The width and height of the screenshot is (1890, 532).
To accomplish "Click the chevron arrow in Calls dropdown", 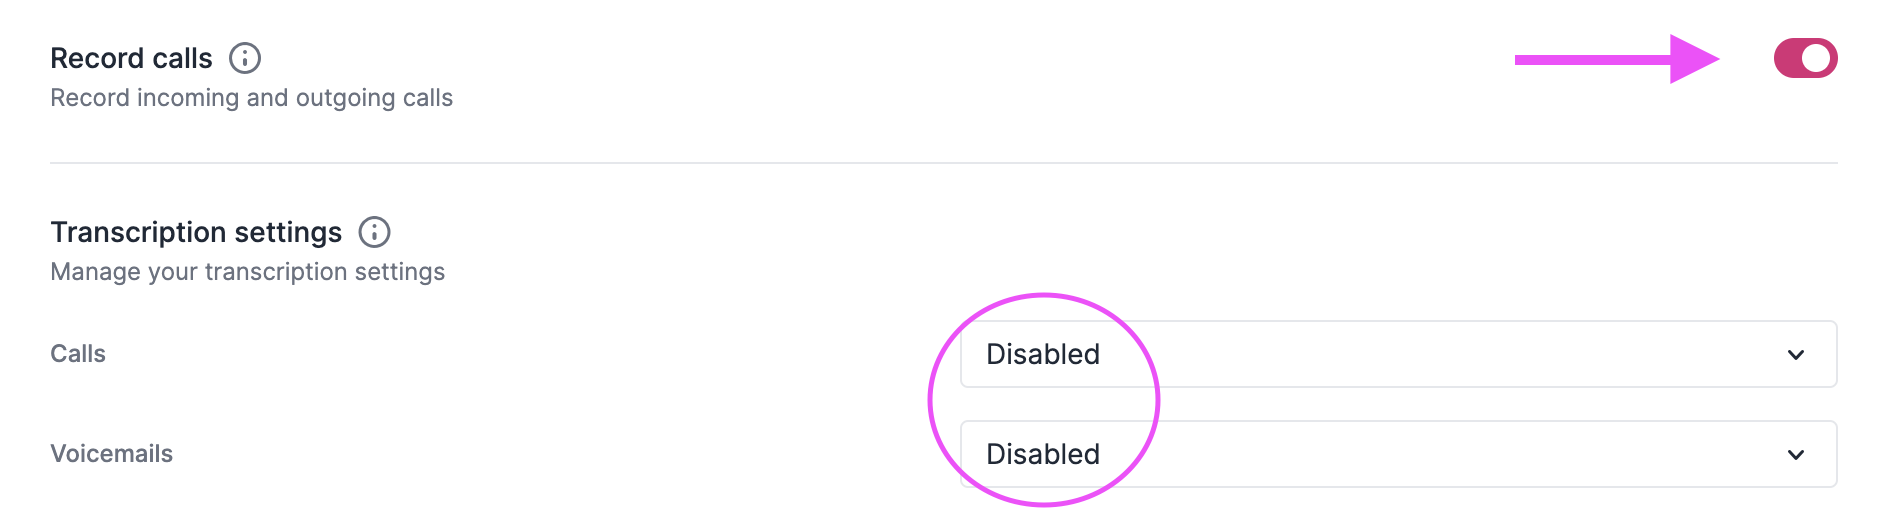I will [x=1796, y=355].
